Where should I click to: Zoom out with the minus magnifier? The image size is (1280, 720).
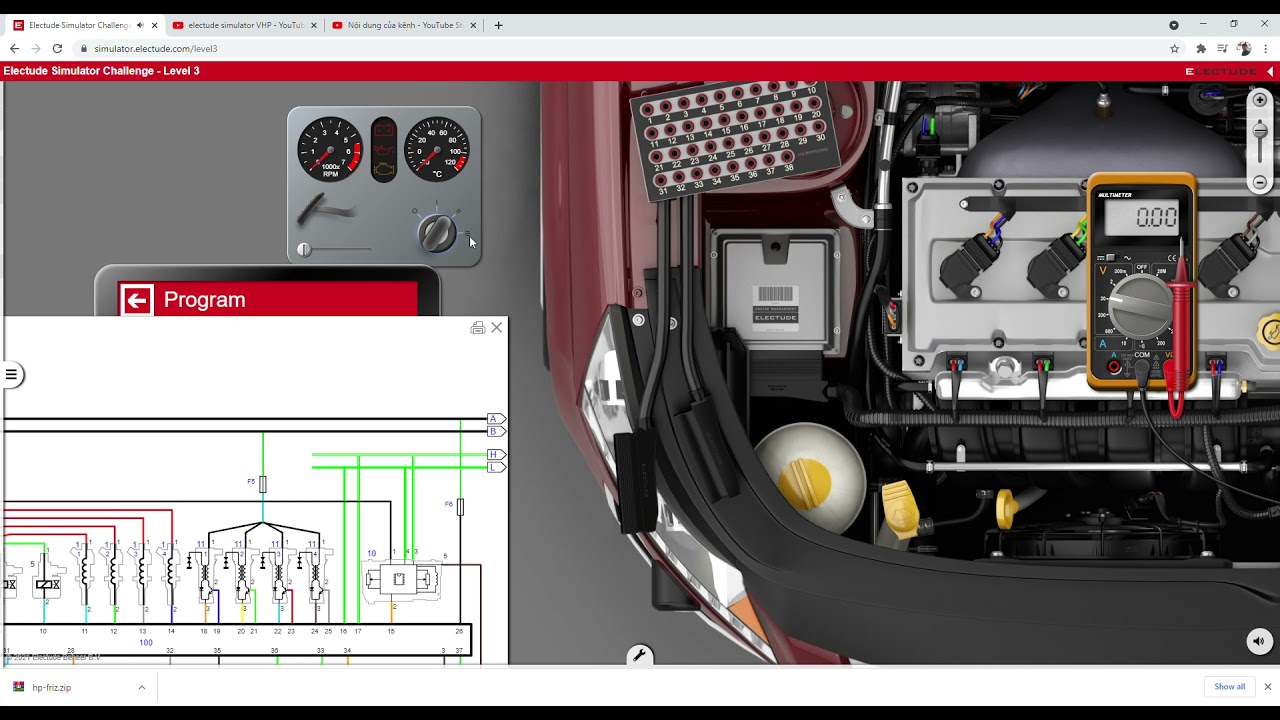[1260, 182]
